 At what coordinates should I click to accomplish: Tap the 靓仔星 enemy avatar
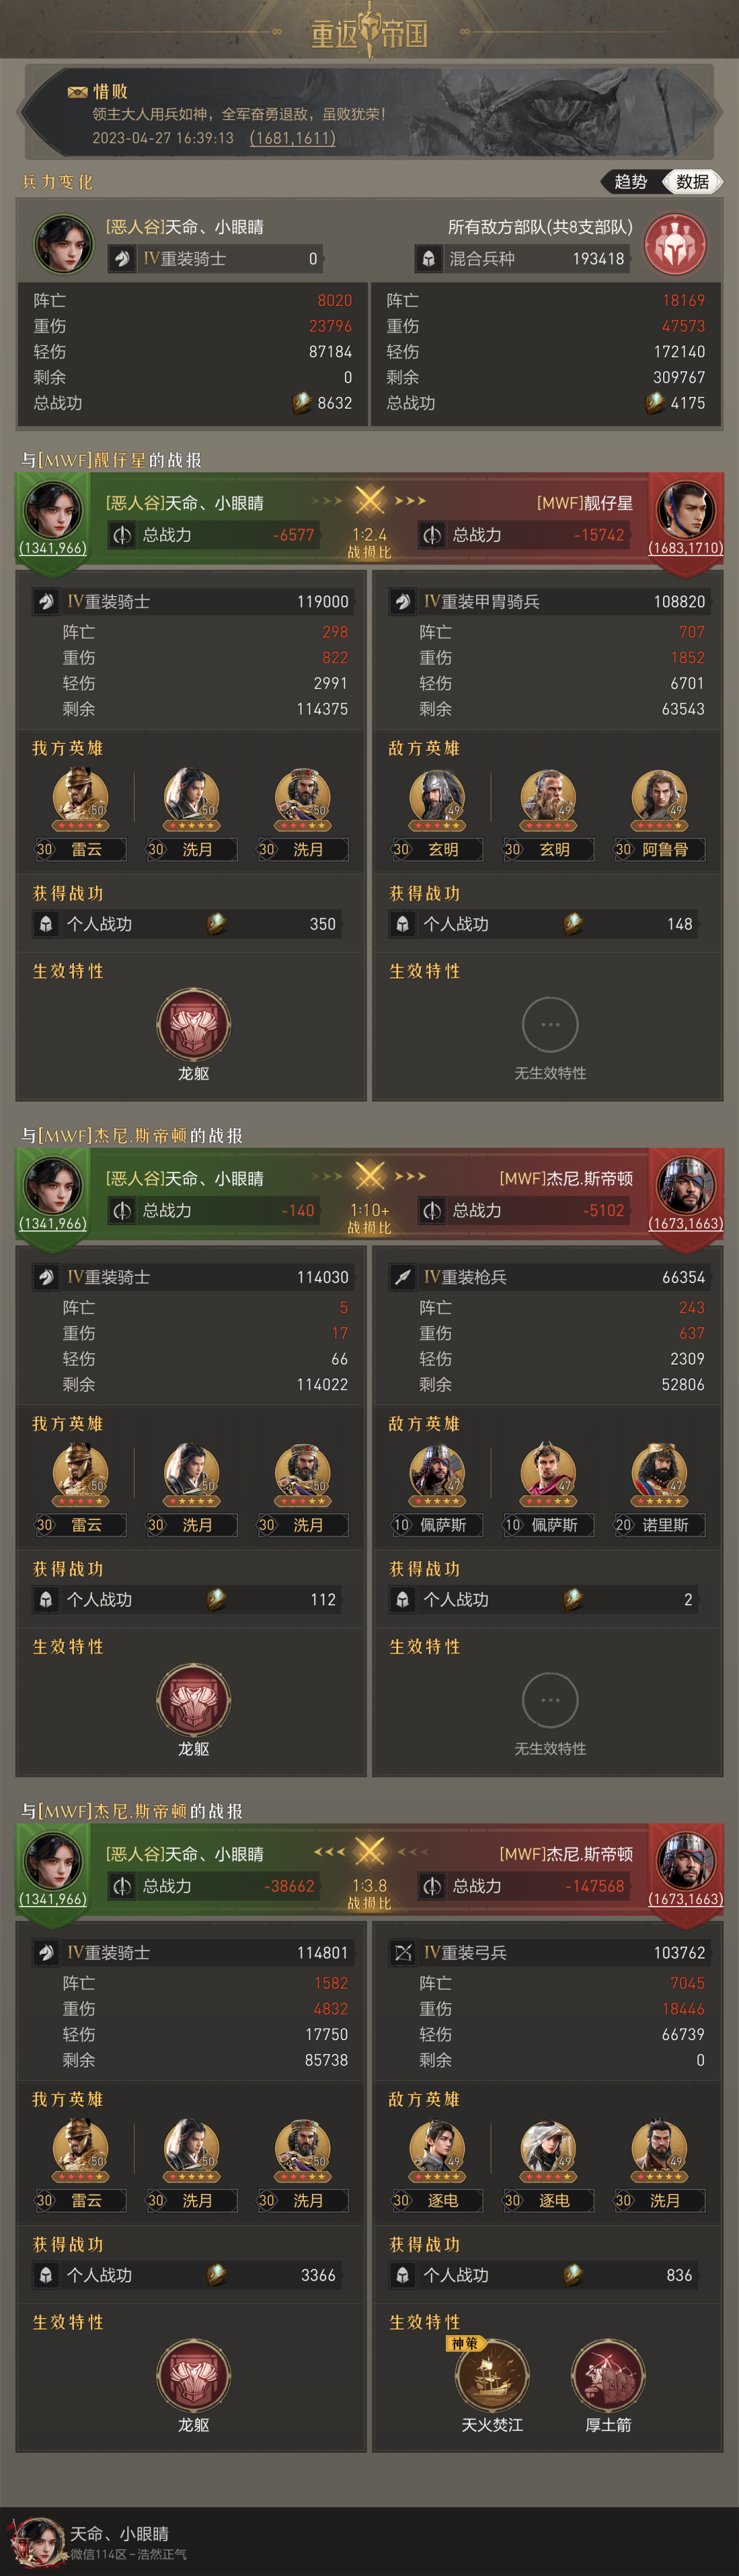pyautogui.click(x=686, y=510)
